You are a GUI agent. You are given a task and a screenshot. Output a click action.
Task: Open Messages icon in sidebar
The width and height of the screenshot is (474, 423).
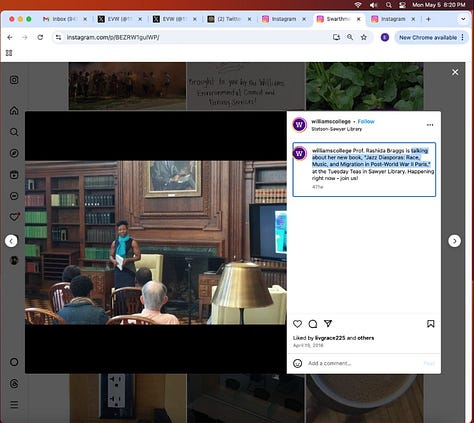(x=14, y=196)
